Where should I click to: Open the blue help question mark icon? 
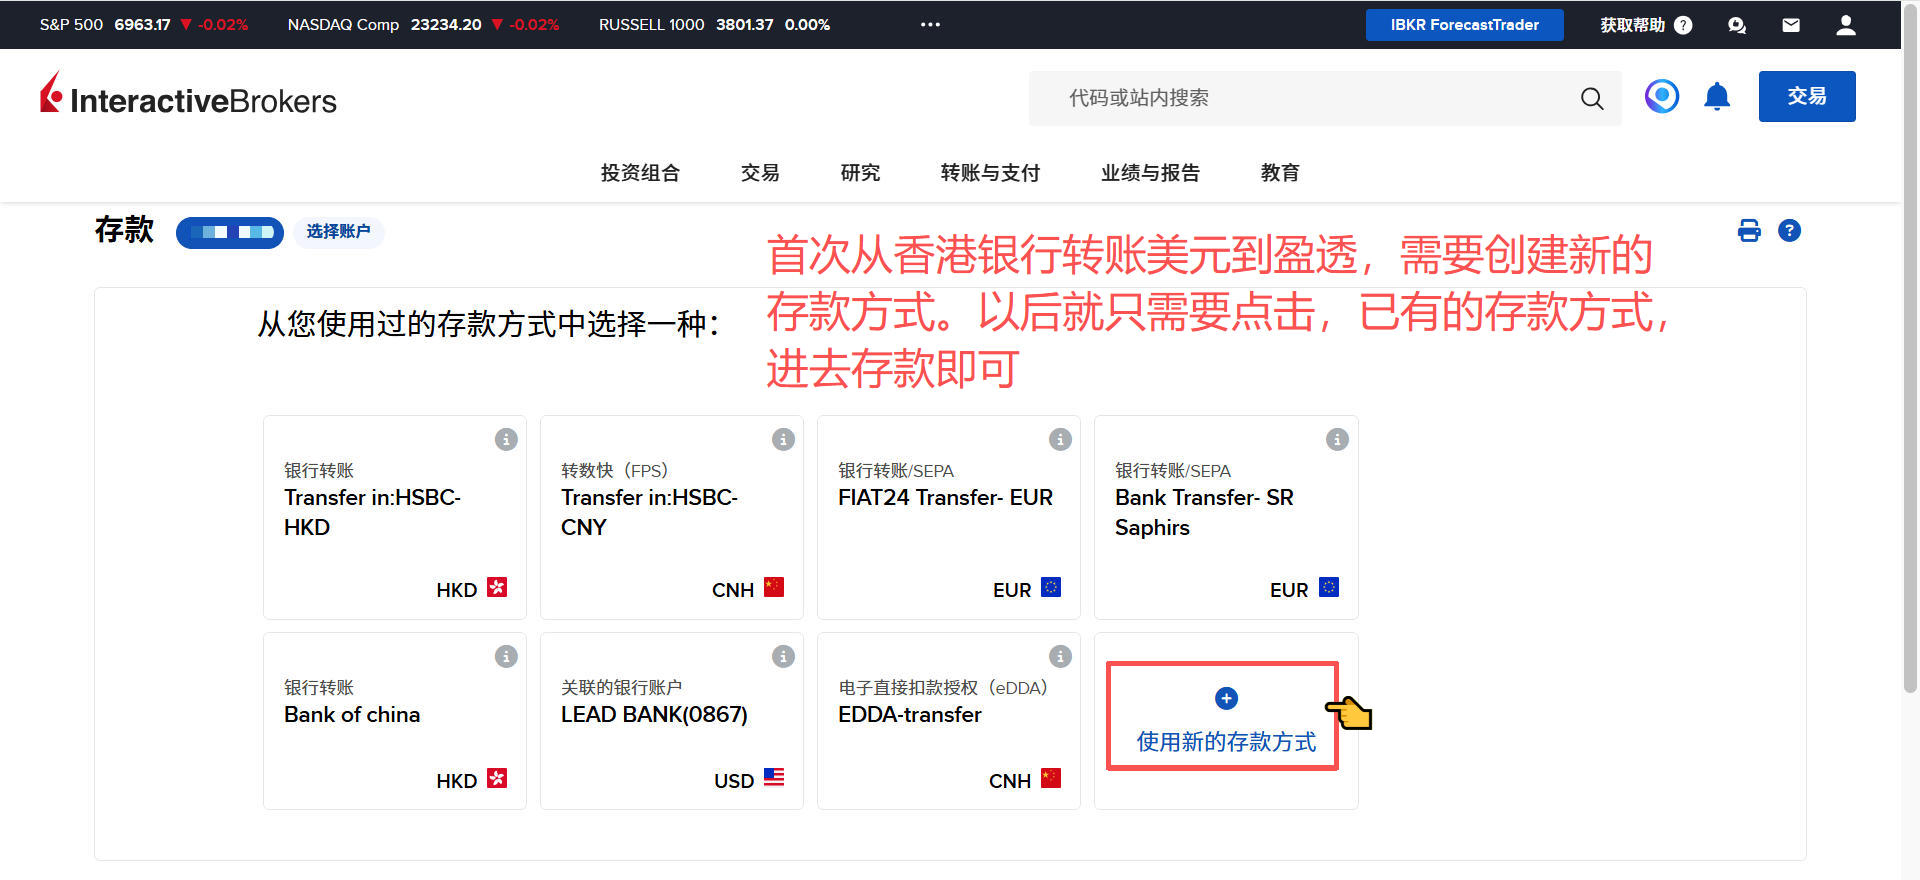1789,231
